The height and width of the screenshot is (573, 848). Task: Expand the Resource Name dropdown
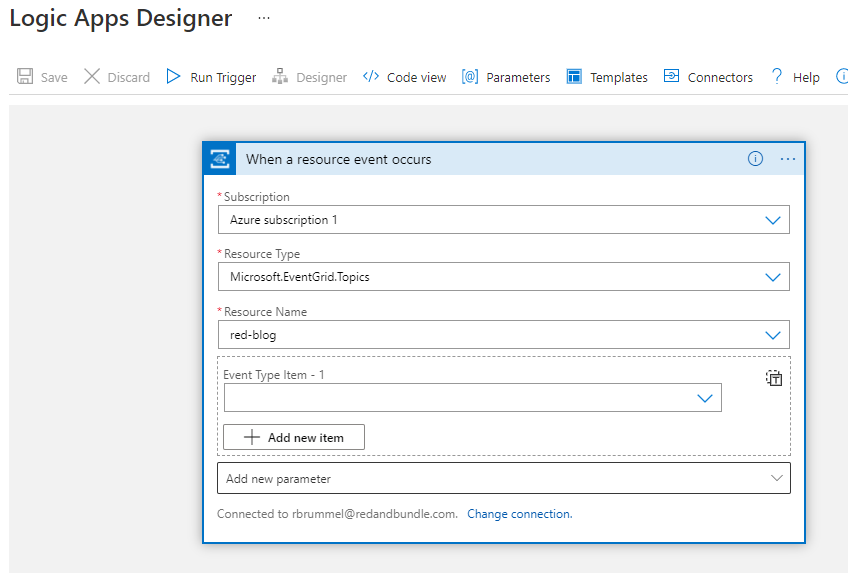point(773,335)
